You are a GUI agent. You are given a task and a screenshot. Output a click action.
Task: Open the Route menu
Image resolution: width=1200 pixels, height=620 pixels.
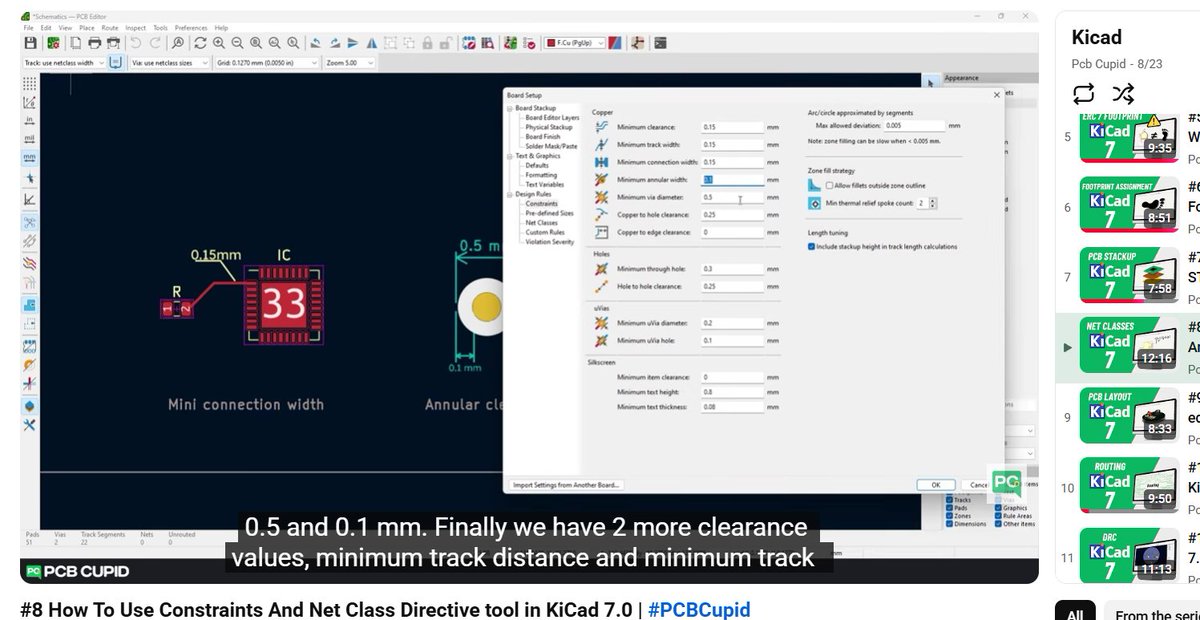point(110,27)
